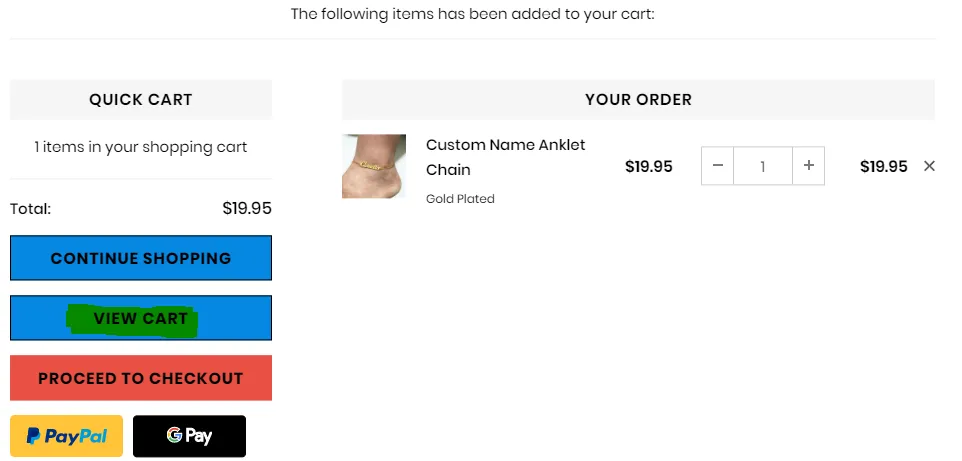Choose Proceed to Checkout
962x461 pixels.
point(140,378)
